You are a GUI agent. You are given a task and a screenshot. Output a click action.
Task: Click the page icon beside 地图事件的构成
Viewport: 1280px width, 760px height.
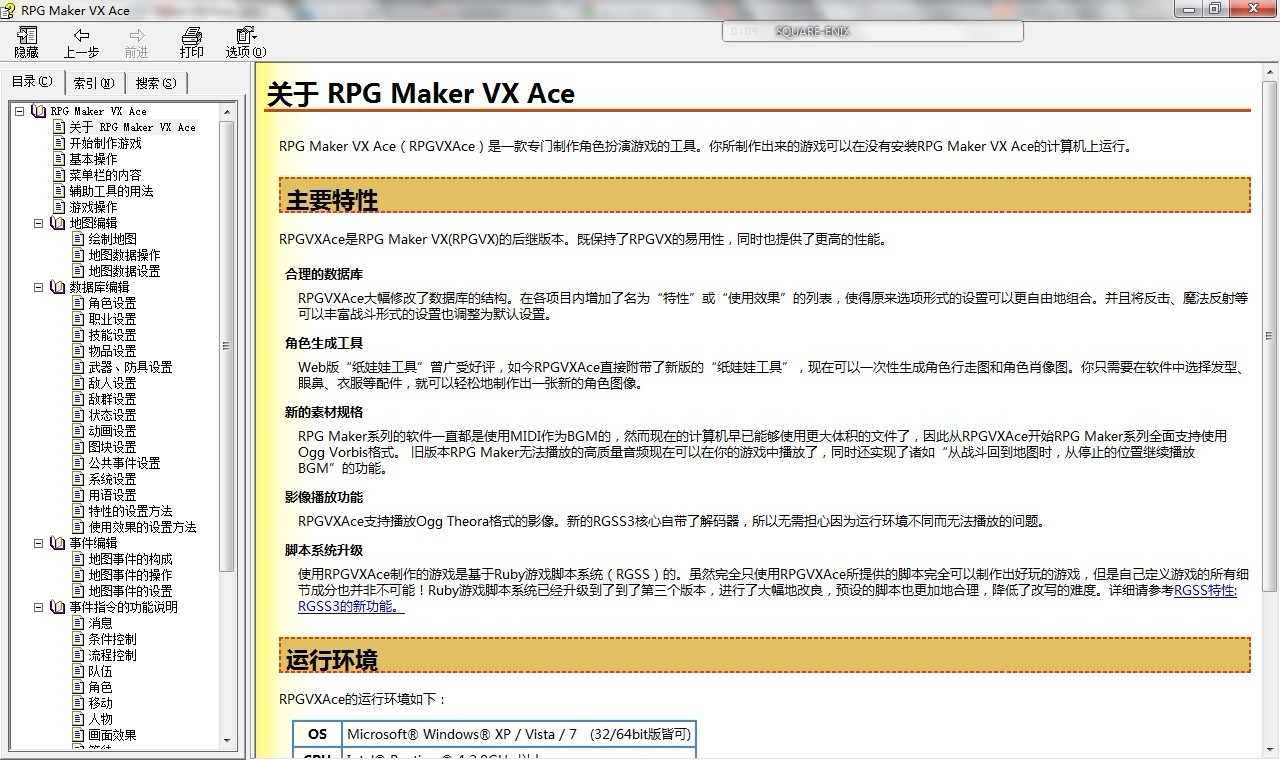tap(79, 559)
